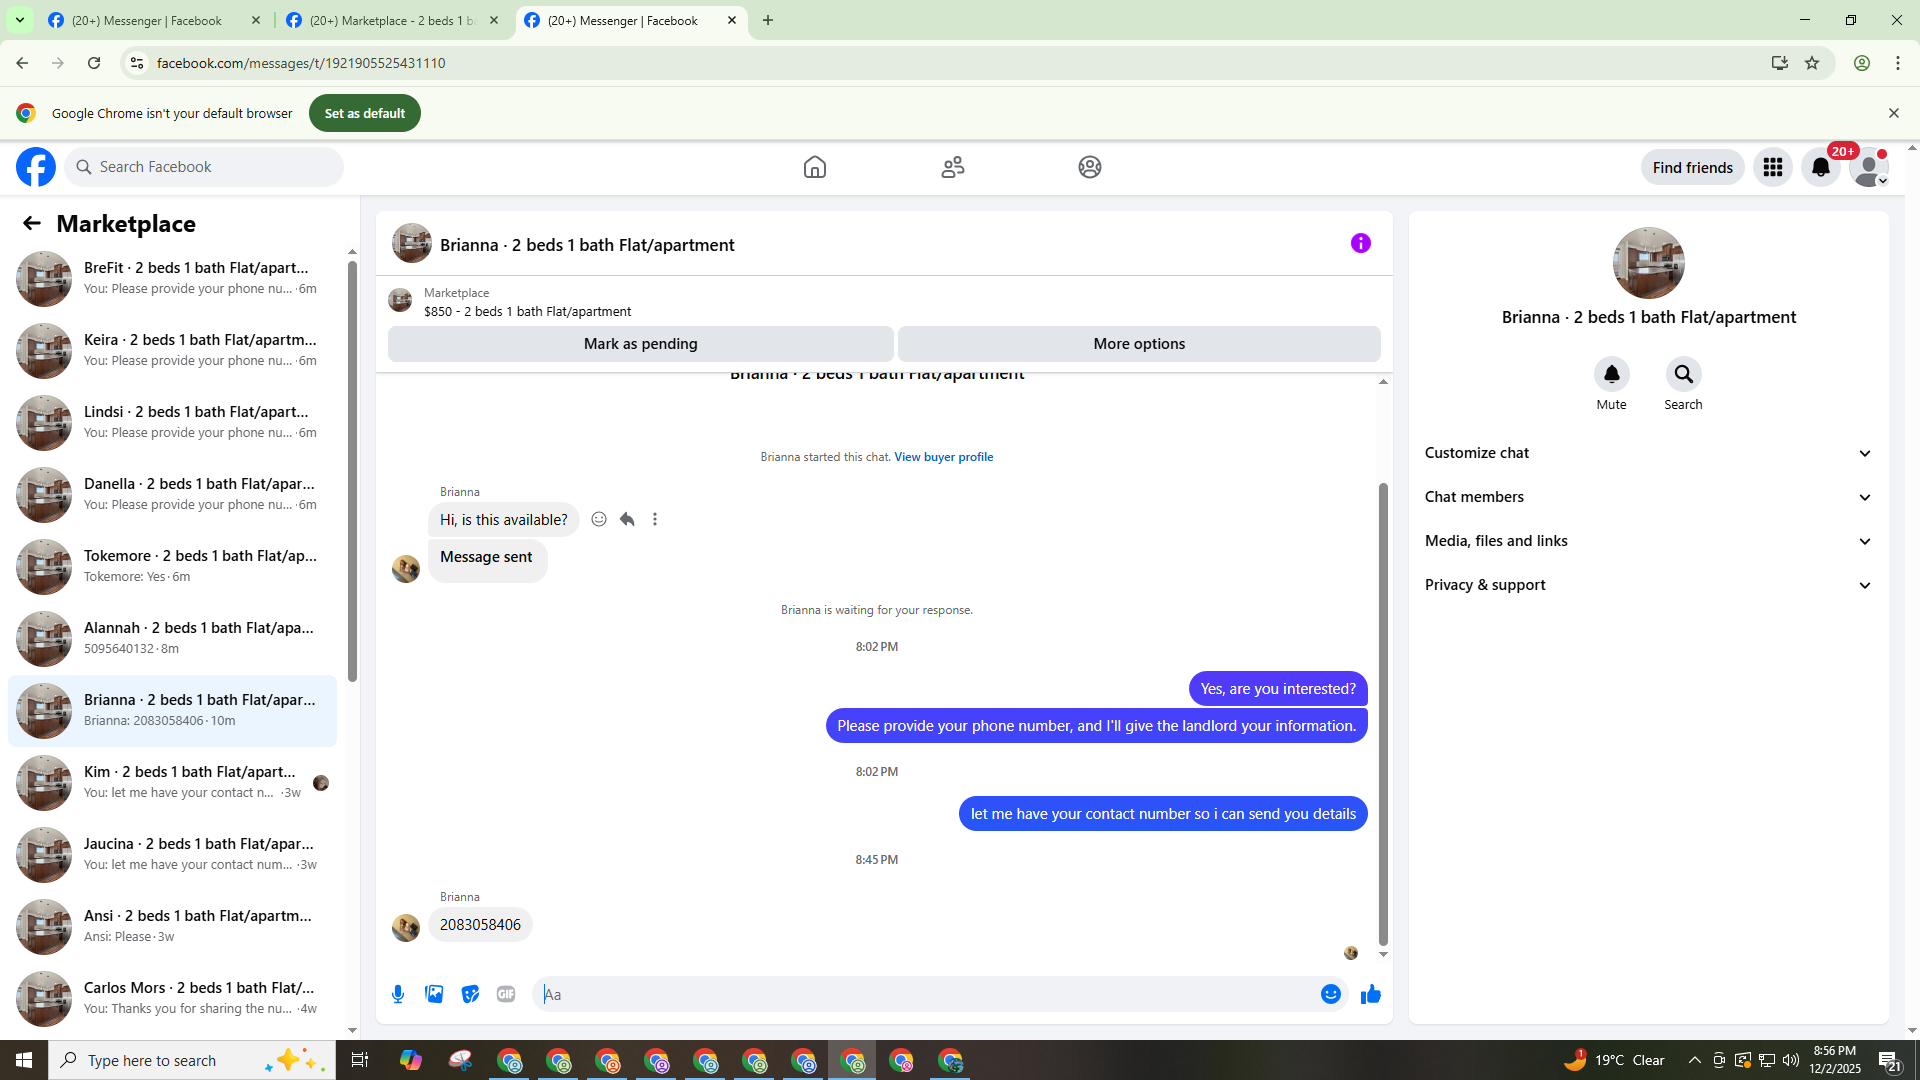Open the GIF picker
The width and height of the screenshot is (1920, 1080).
coord(506,994)
